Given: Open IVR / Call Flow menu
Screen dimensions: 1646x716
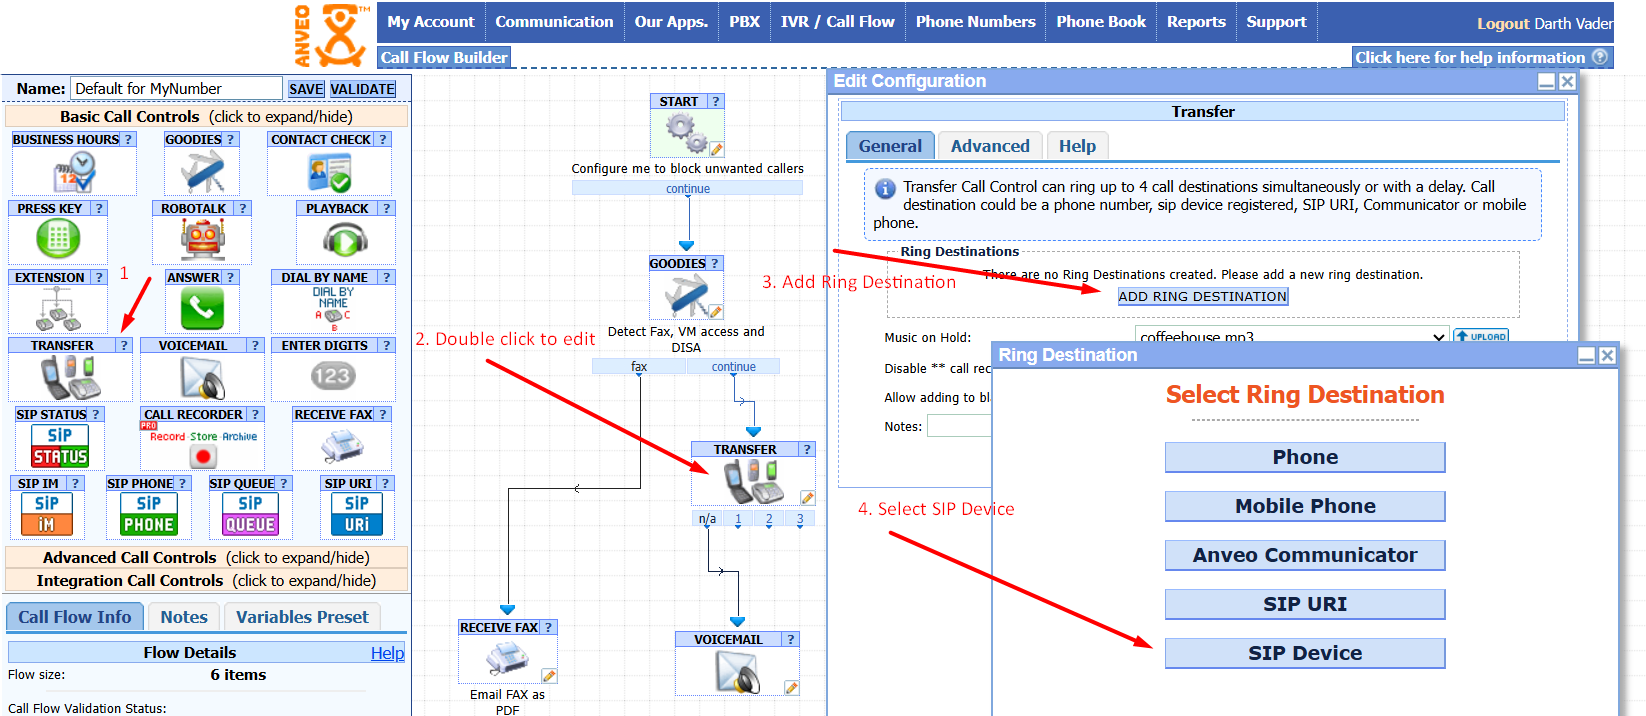Looking at the screenshot, I should coord(838,22).
